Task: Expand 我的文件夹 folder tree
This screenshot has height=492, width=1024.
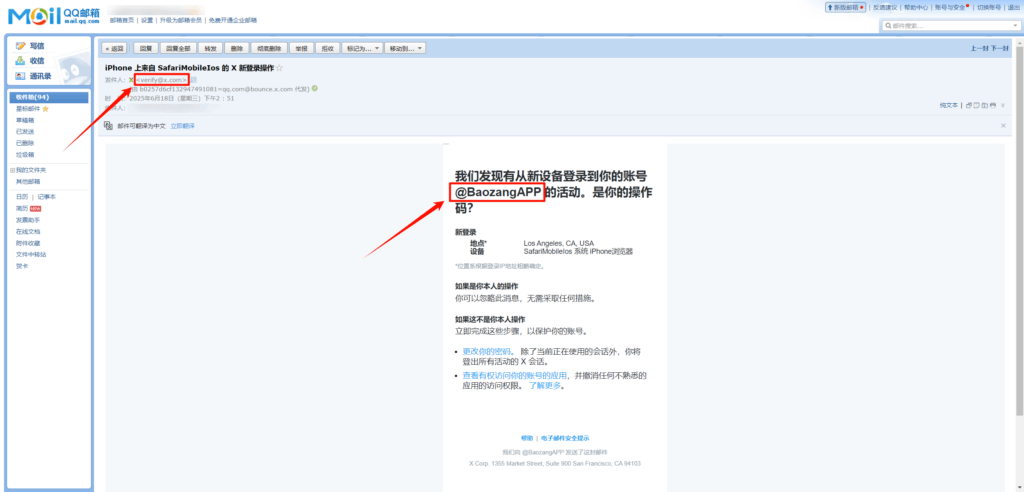Action: [12, 170]
